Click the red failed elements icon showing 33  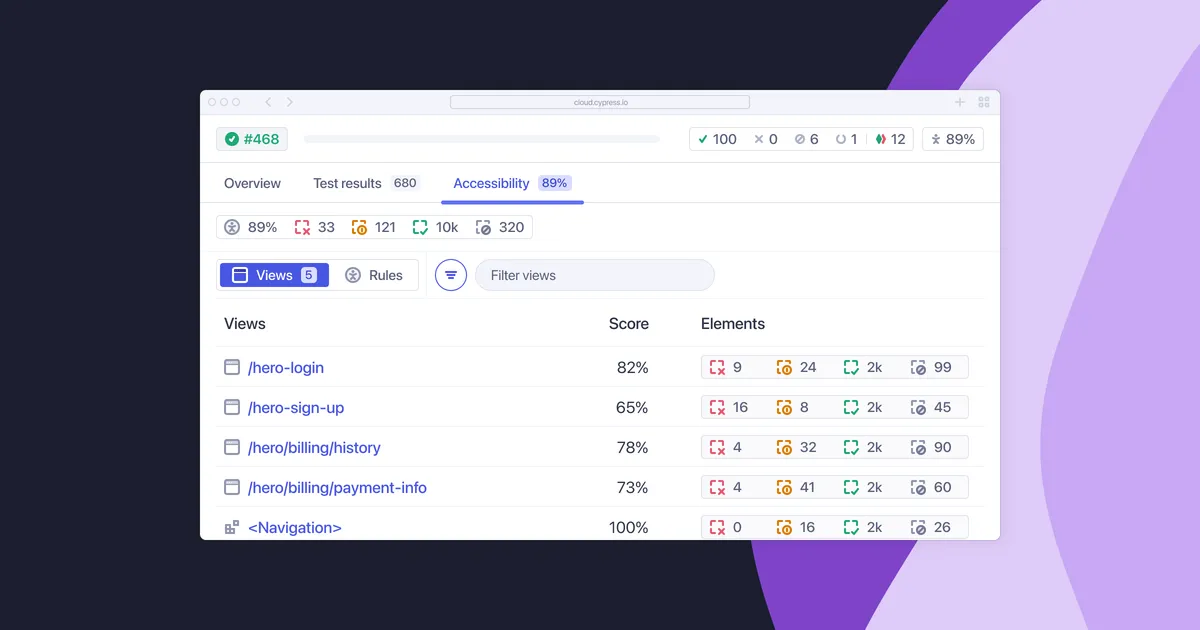click(x=303, y=227)
